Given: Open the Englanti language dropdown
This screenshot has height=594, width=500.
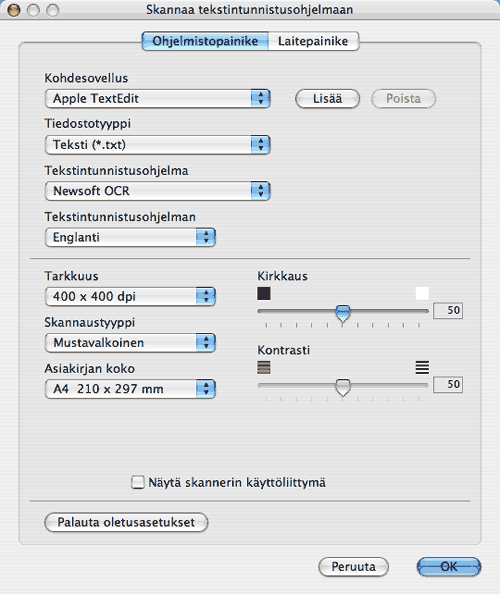Looking at the screenshot, I should (x=130, y=238).
